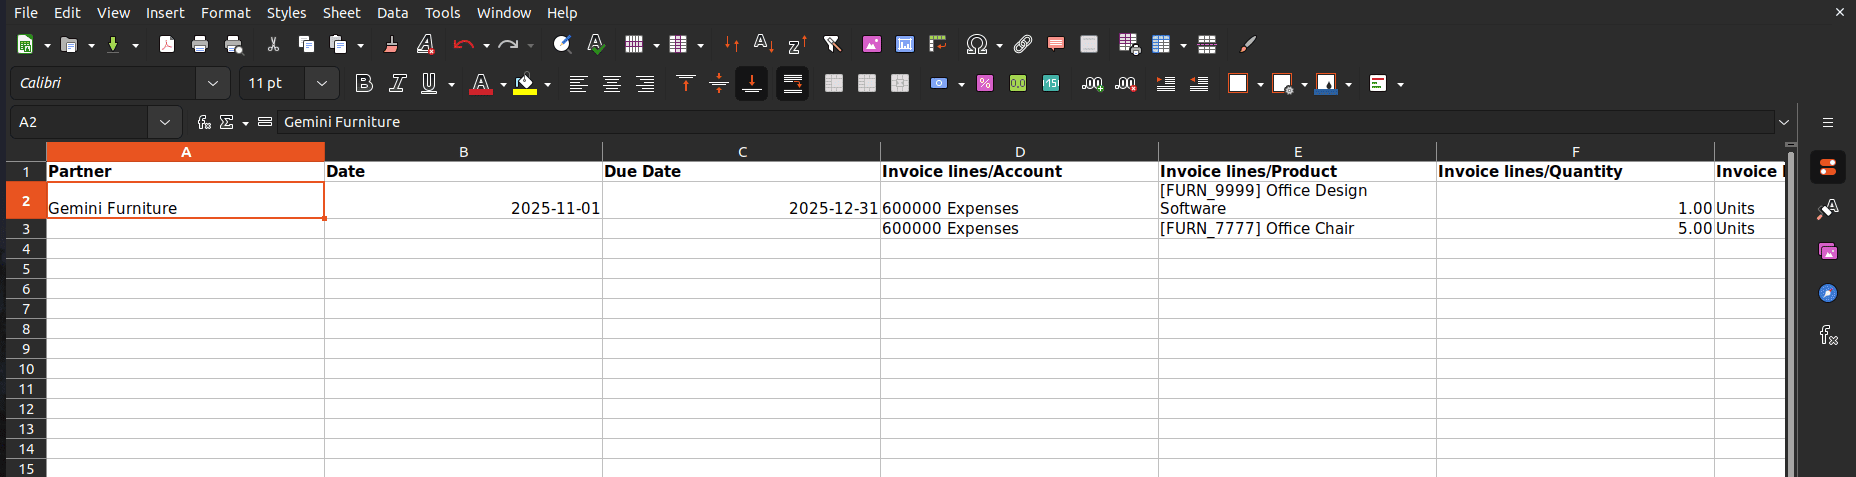Viewport: 1856px width, 477px height.
Task: Open sidebar Navigator panel
Action: click(1828, 293)
